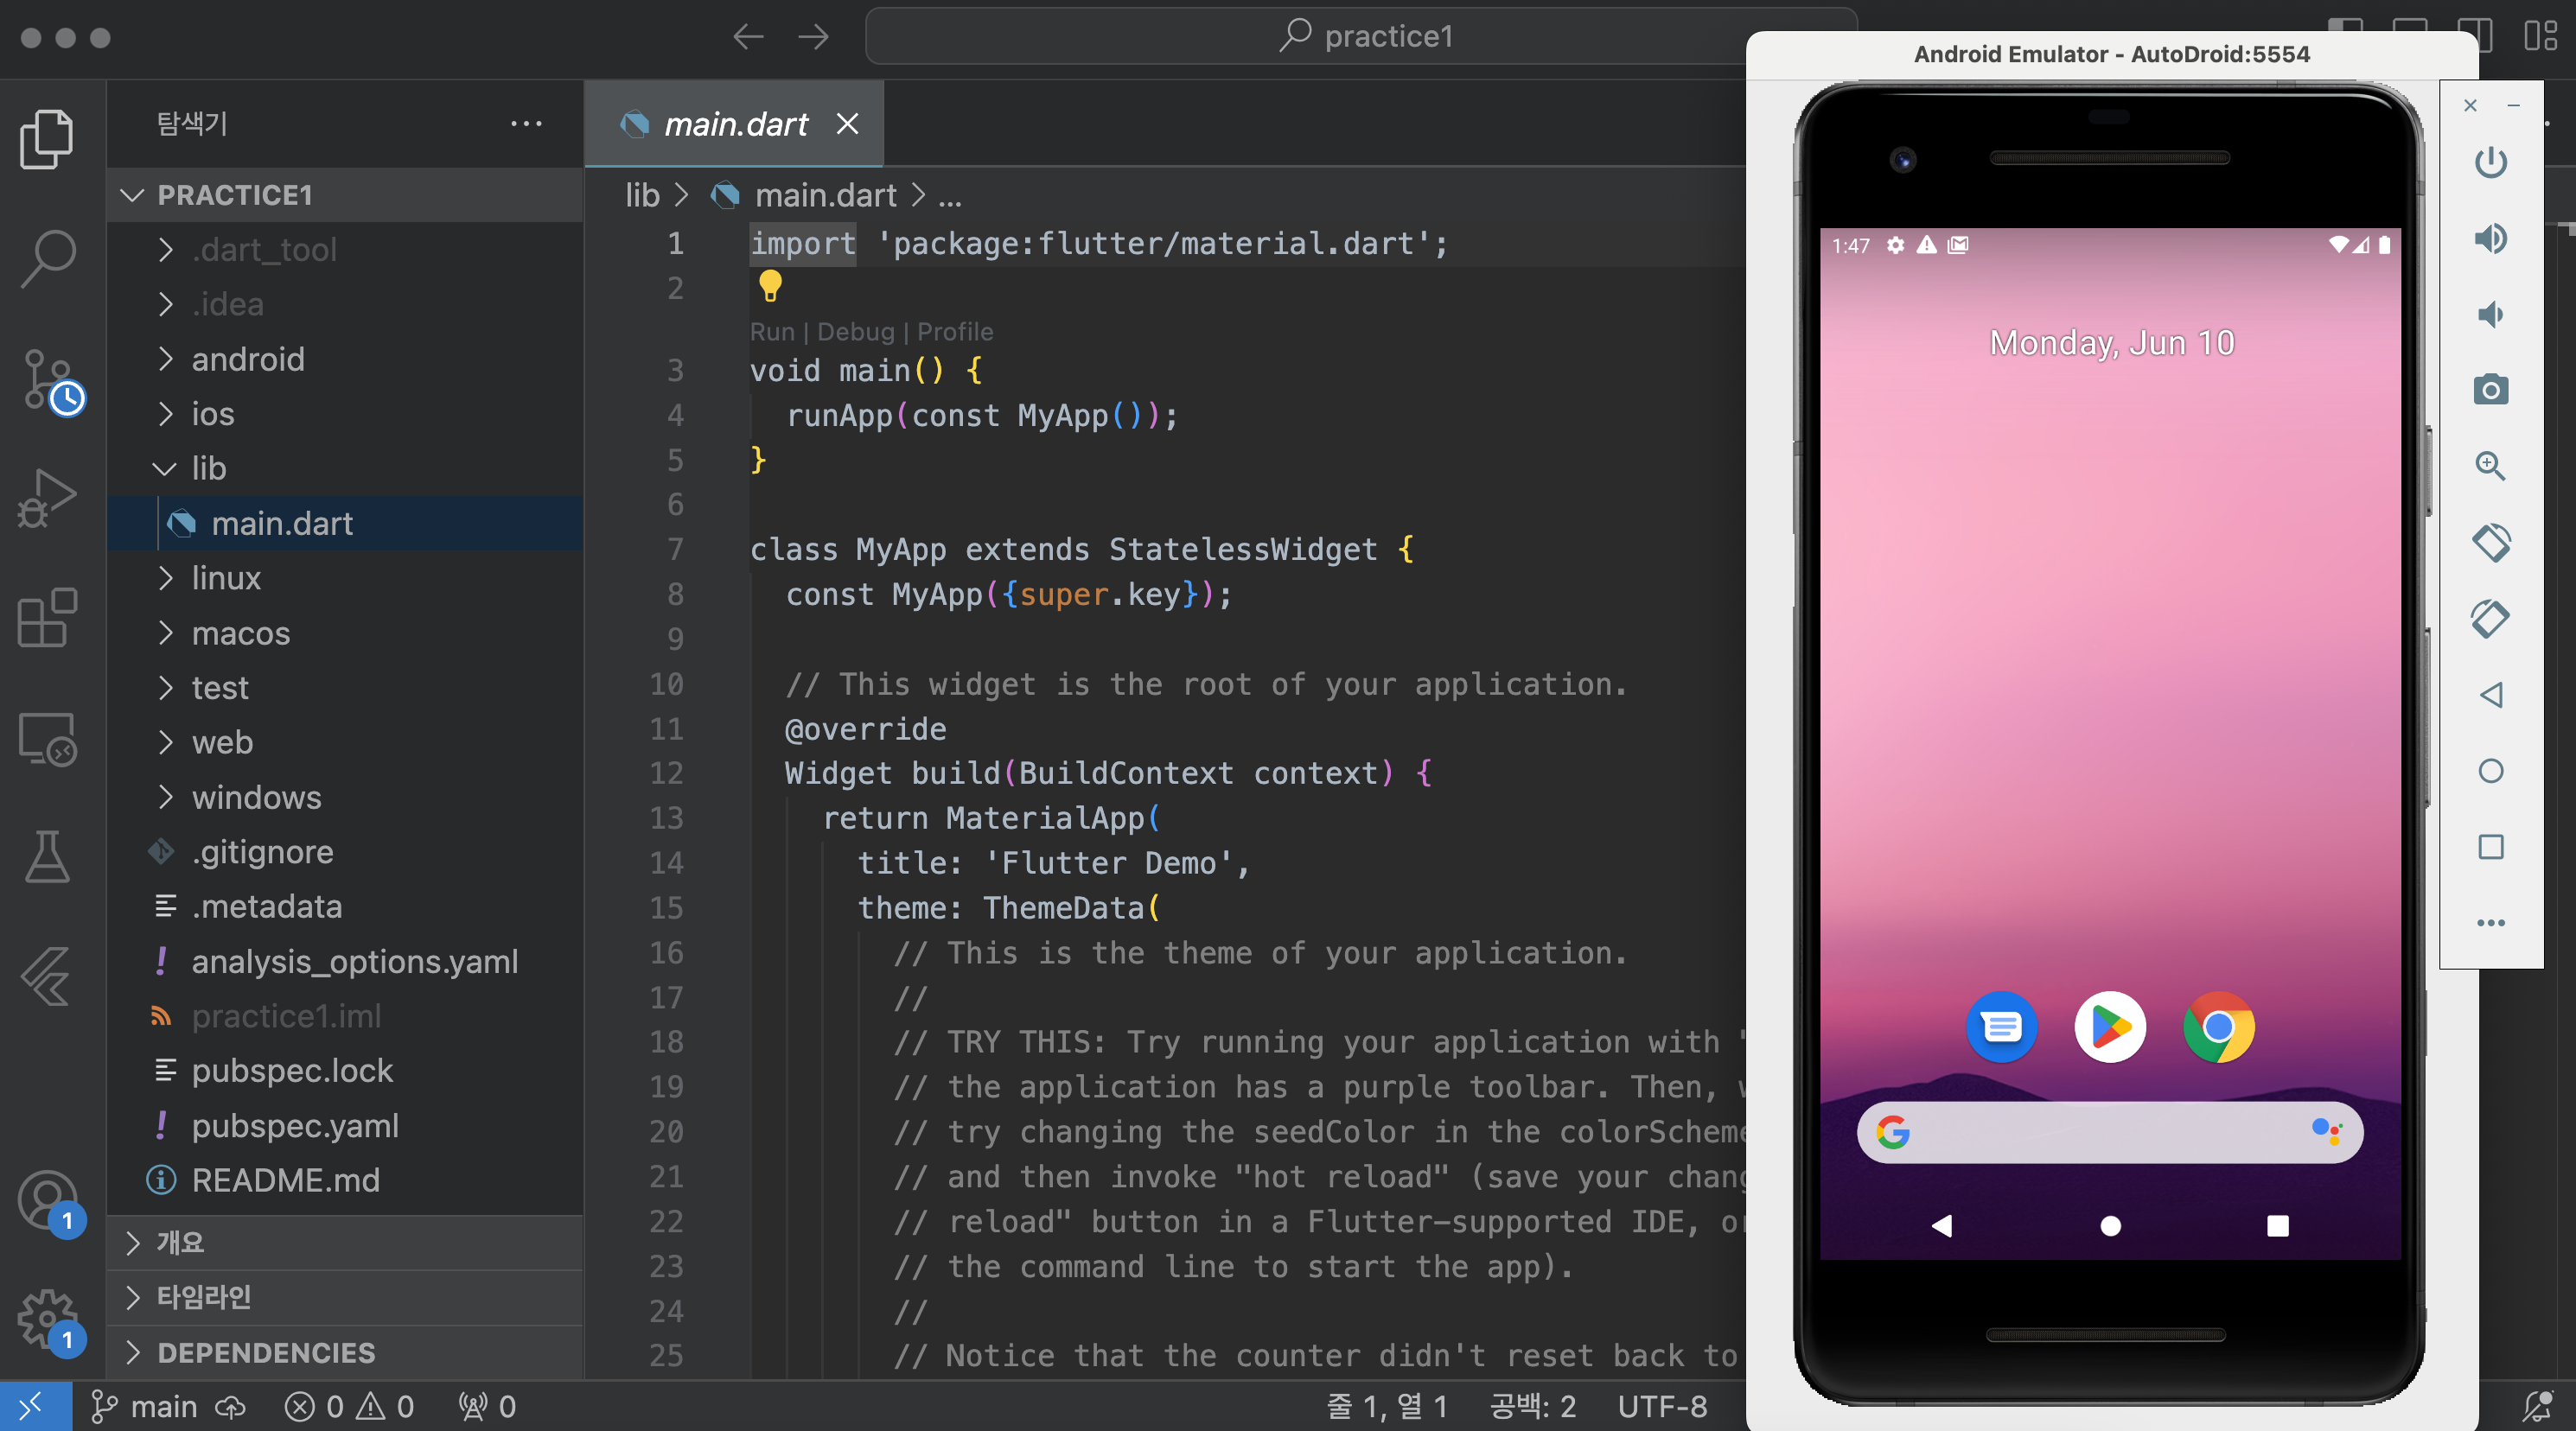Screen dimensions: 2576x1431
Task: Open Run and Debug view
Action: pos(47,498)
